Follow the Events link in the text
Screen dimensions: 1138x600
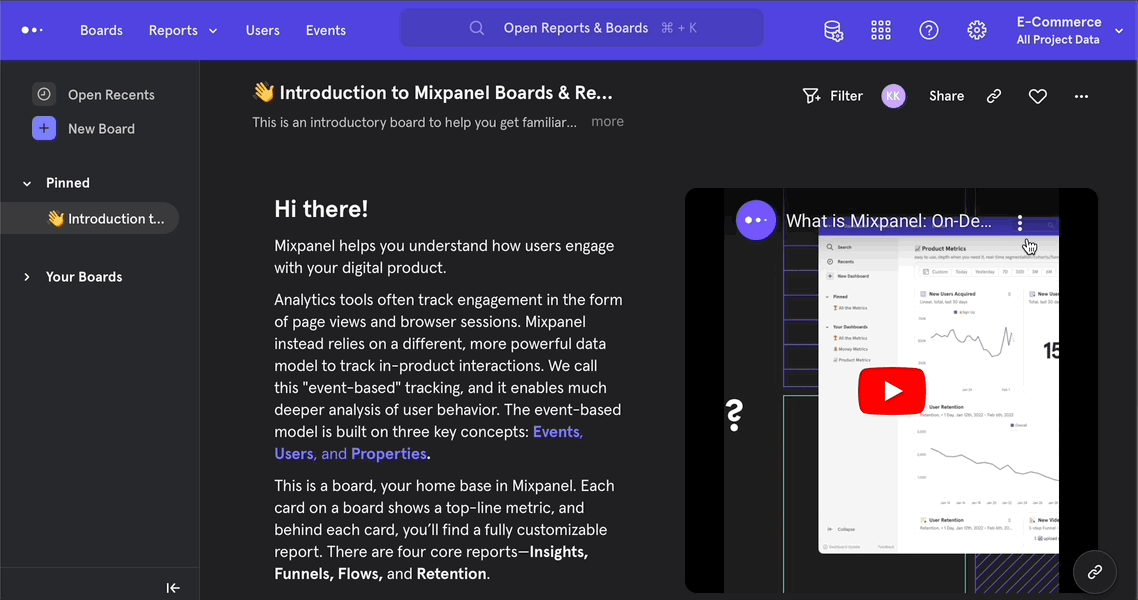[557, 432]
